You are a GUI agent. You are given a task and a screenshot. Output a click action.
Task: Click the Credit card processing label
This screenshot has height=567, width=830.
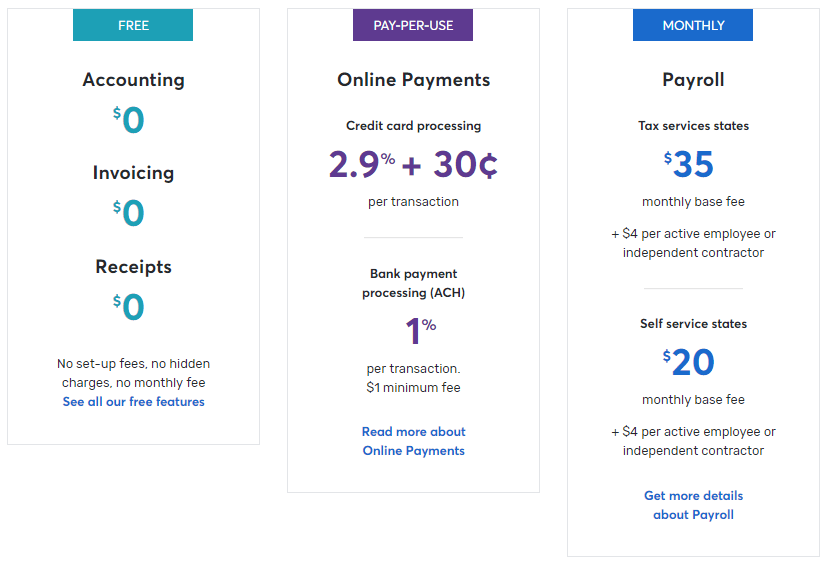413,126
